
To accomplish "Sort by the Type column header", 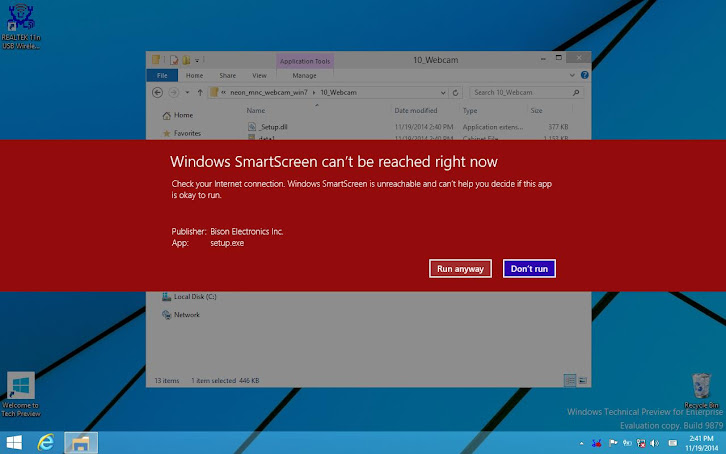I will click(x=470, y=111).
